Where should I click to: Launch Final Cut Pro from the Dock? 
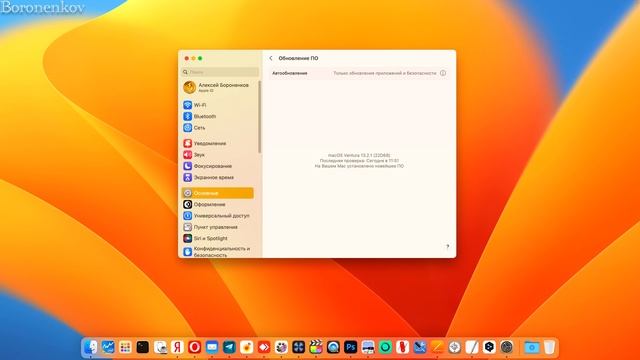click(x=316, y=347)
